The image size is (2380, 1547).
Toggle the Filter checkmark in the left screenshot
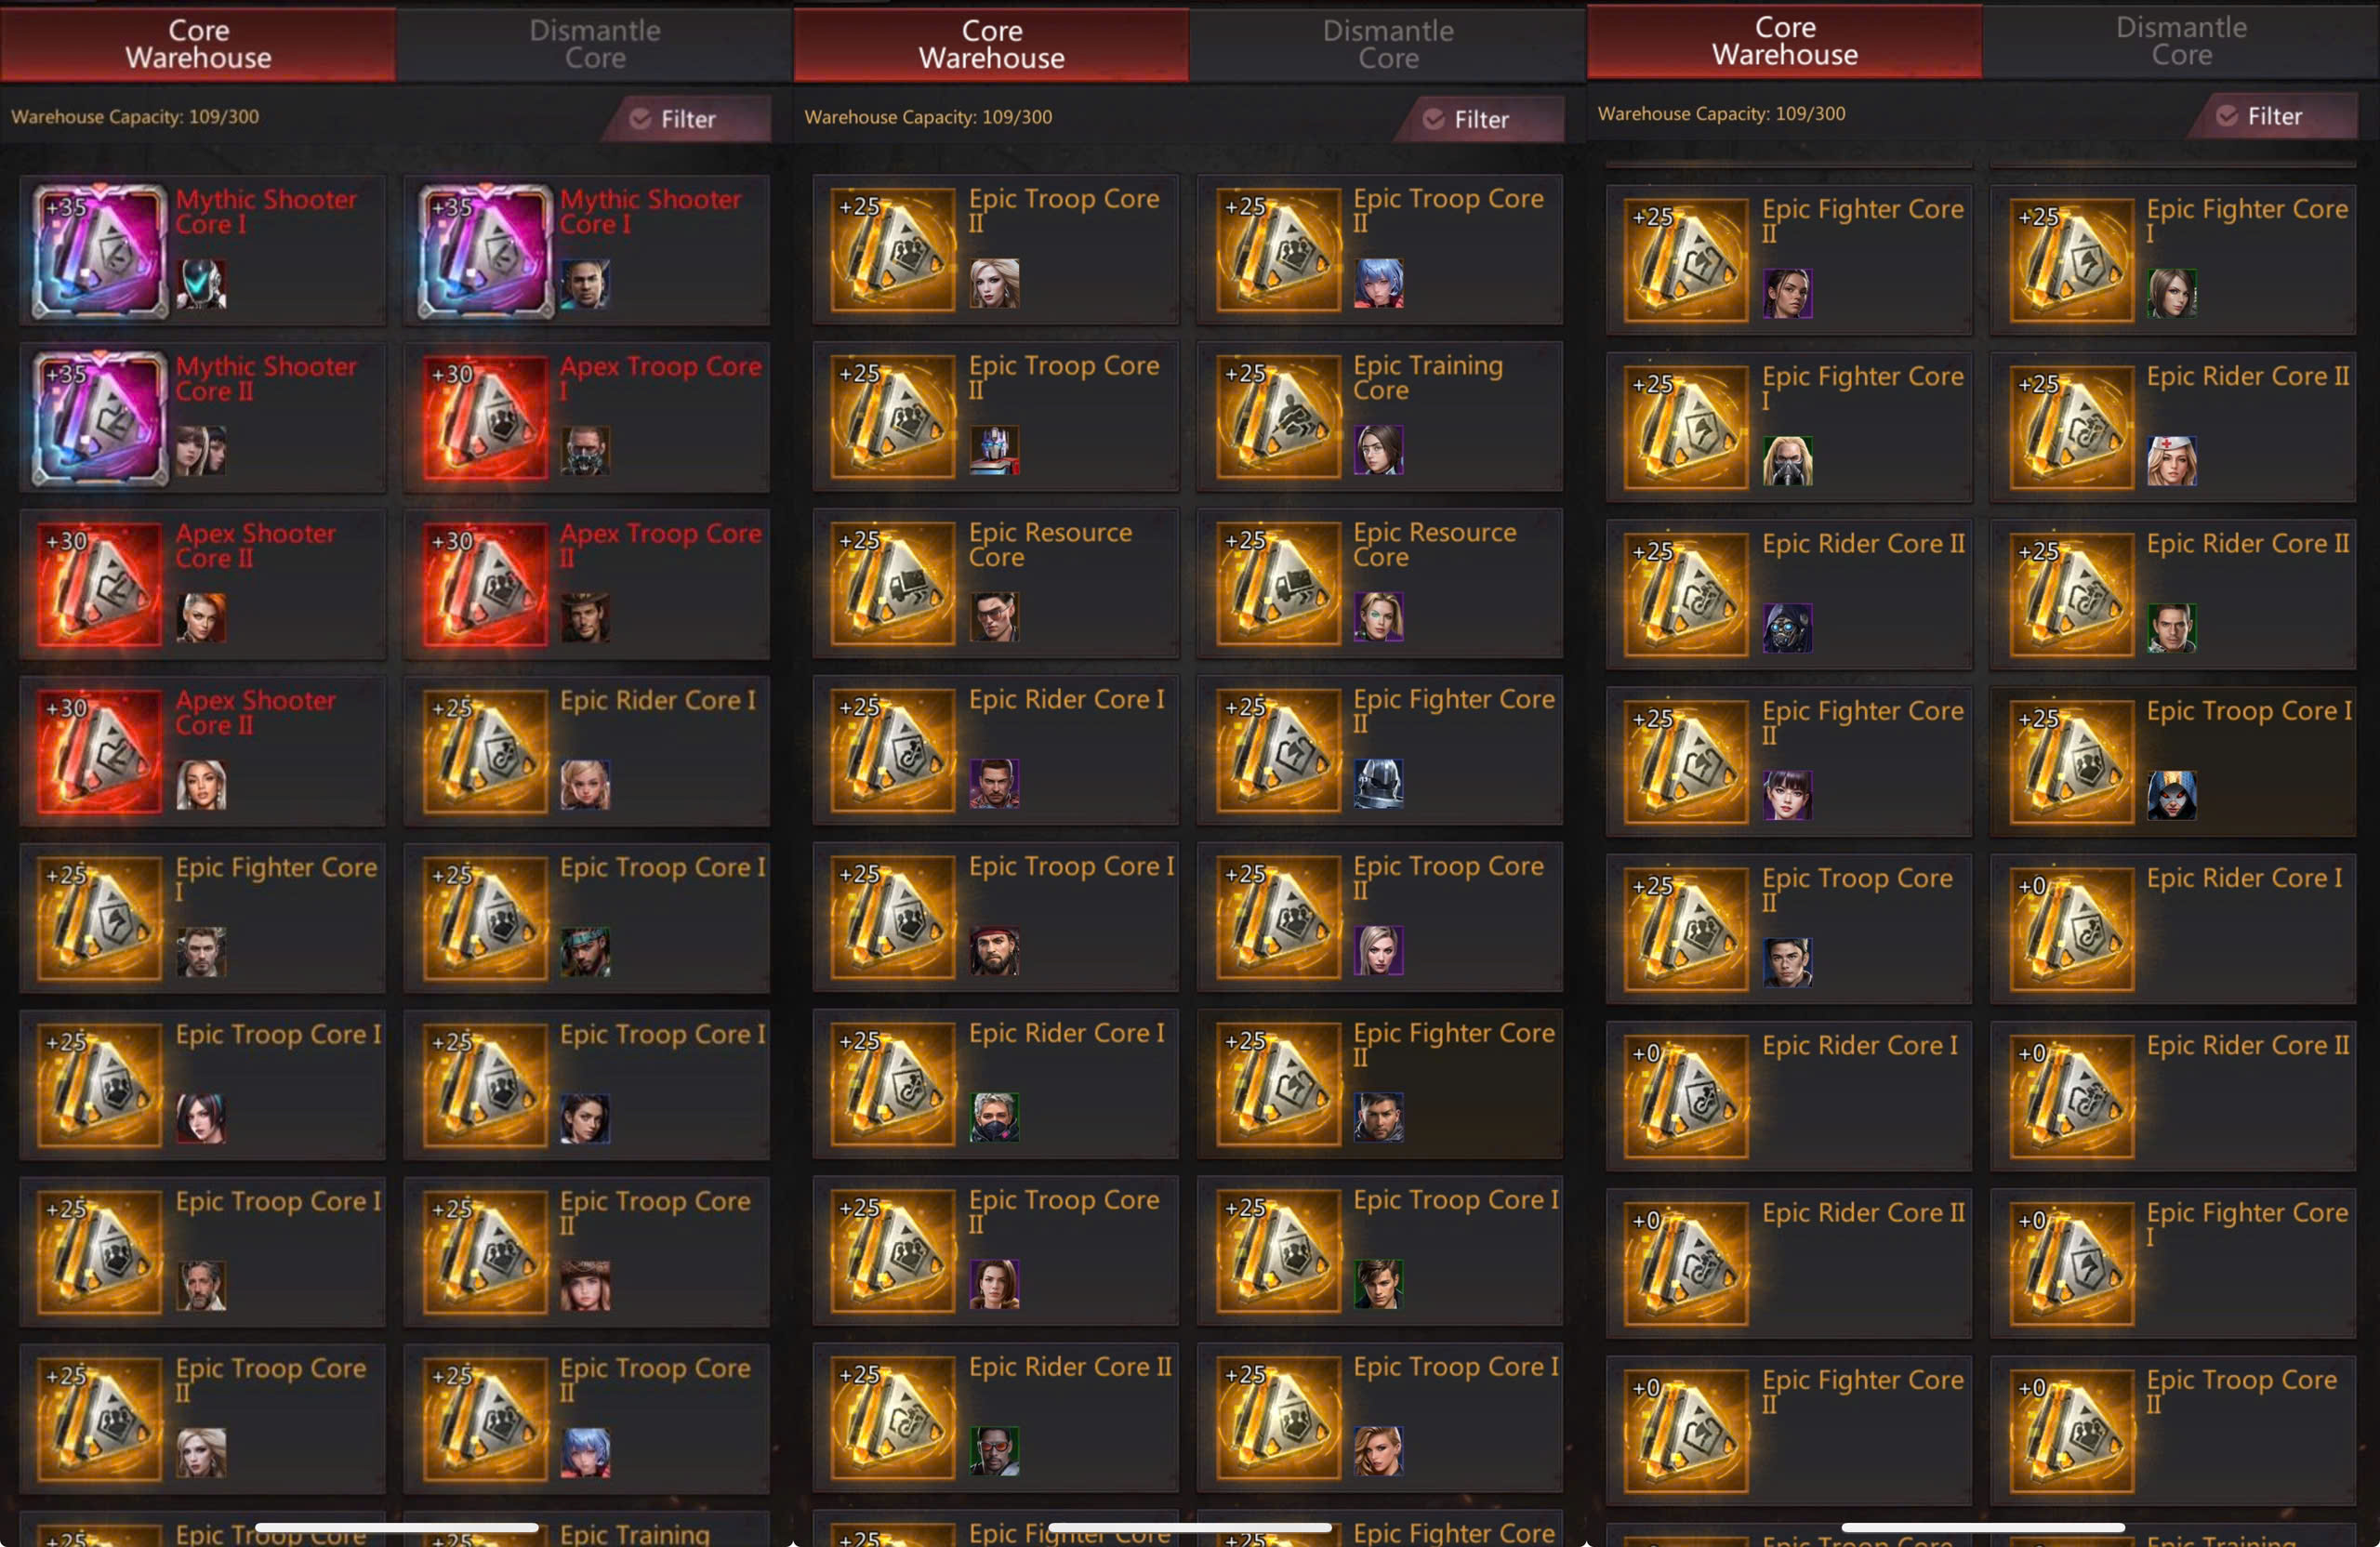tap(640, 119)
